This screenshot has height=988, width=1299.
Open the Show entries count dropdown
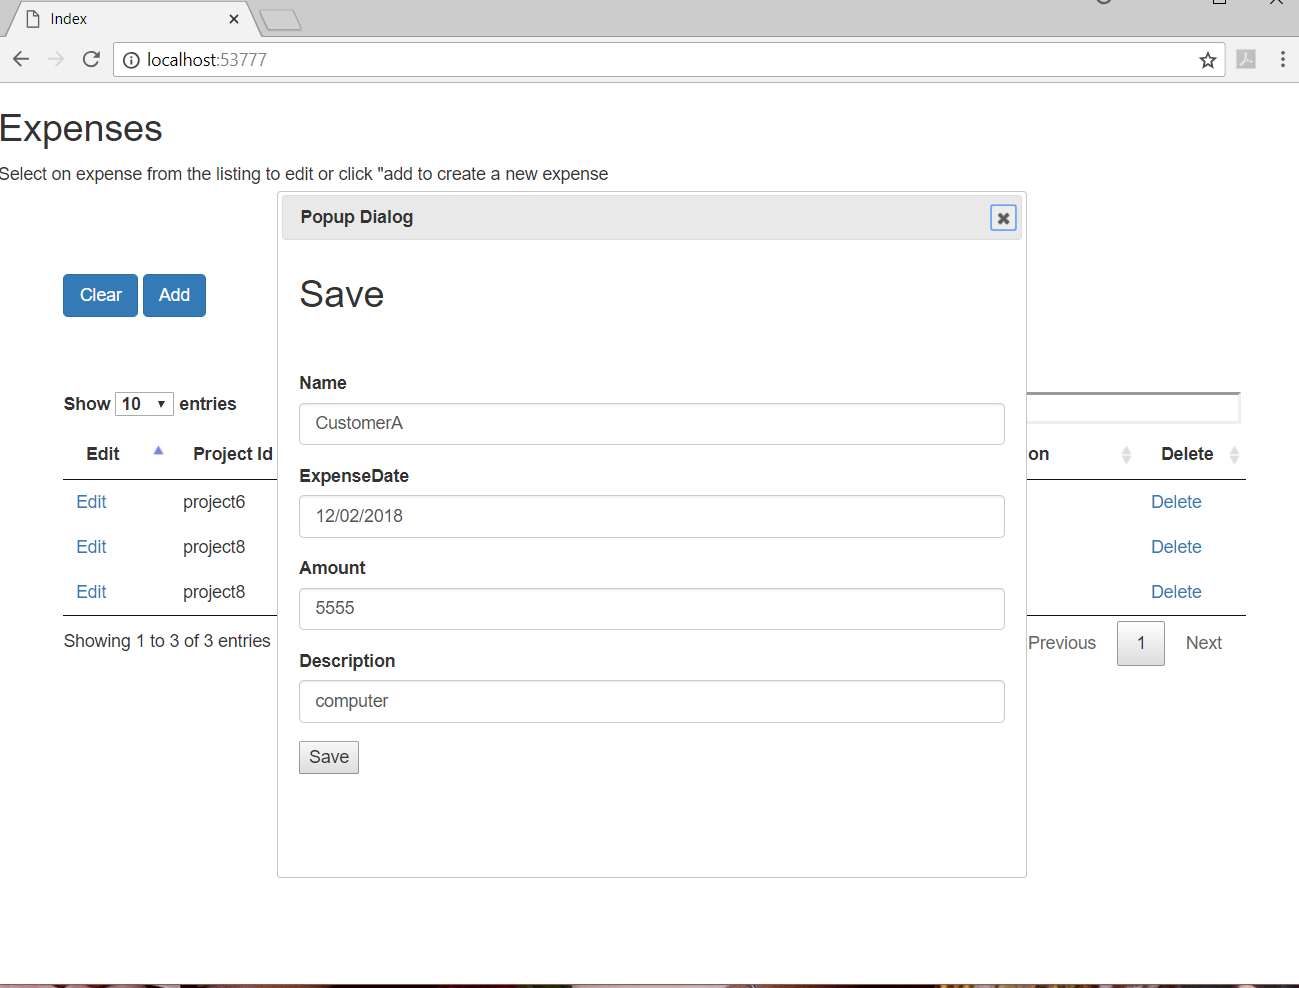145,404
